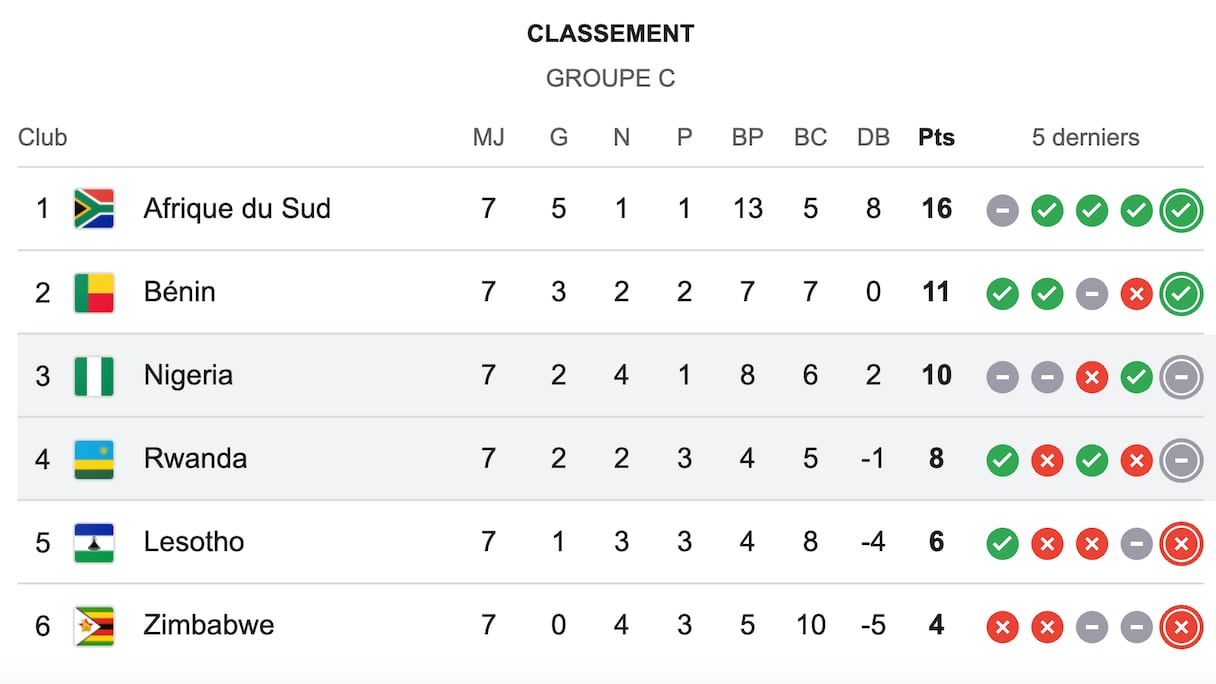
Task: Click Bénin's red loss icon
Action: click(1136, 294)
